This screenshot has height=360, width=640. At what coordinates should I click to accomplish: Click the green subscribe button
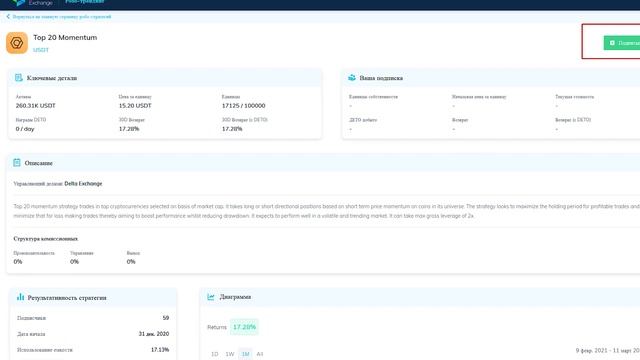(x=622, y=43)
